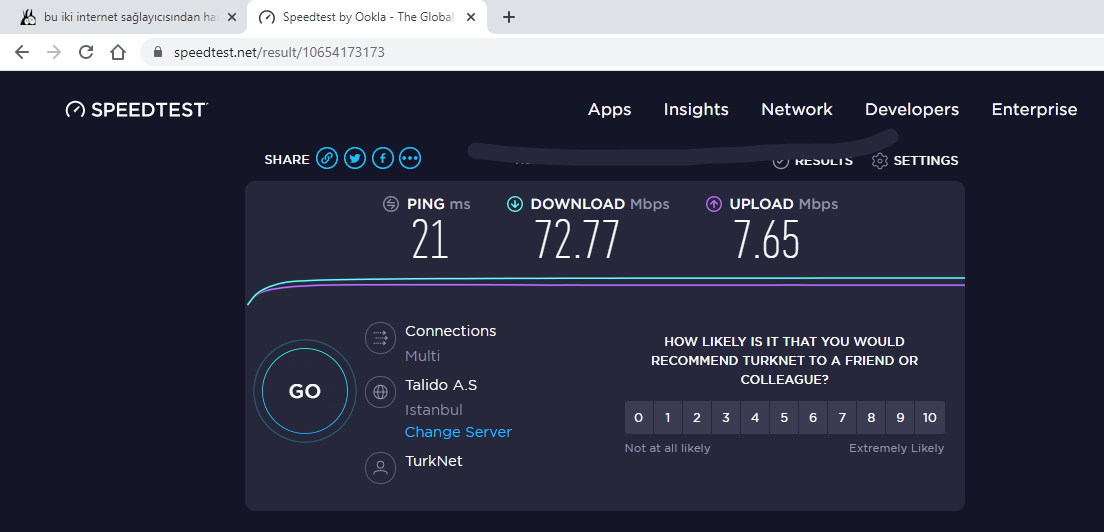This screenshot has width=1104, height=532.
Task: Share the result on Twitter
Action: tap(355, 158)
